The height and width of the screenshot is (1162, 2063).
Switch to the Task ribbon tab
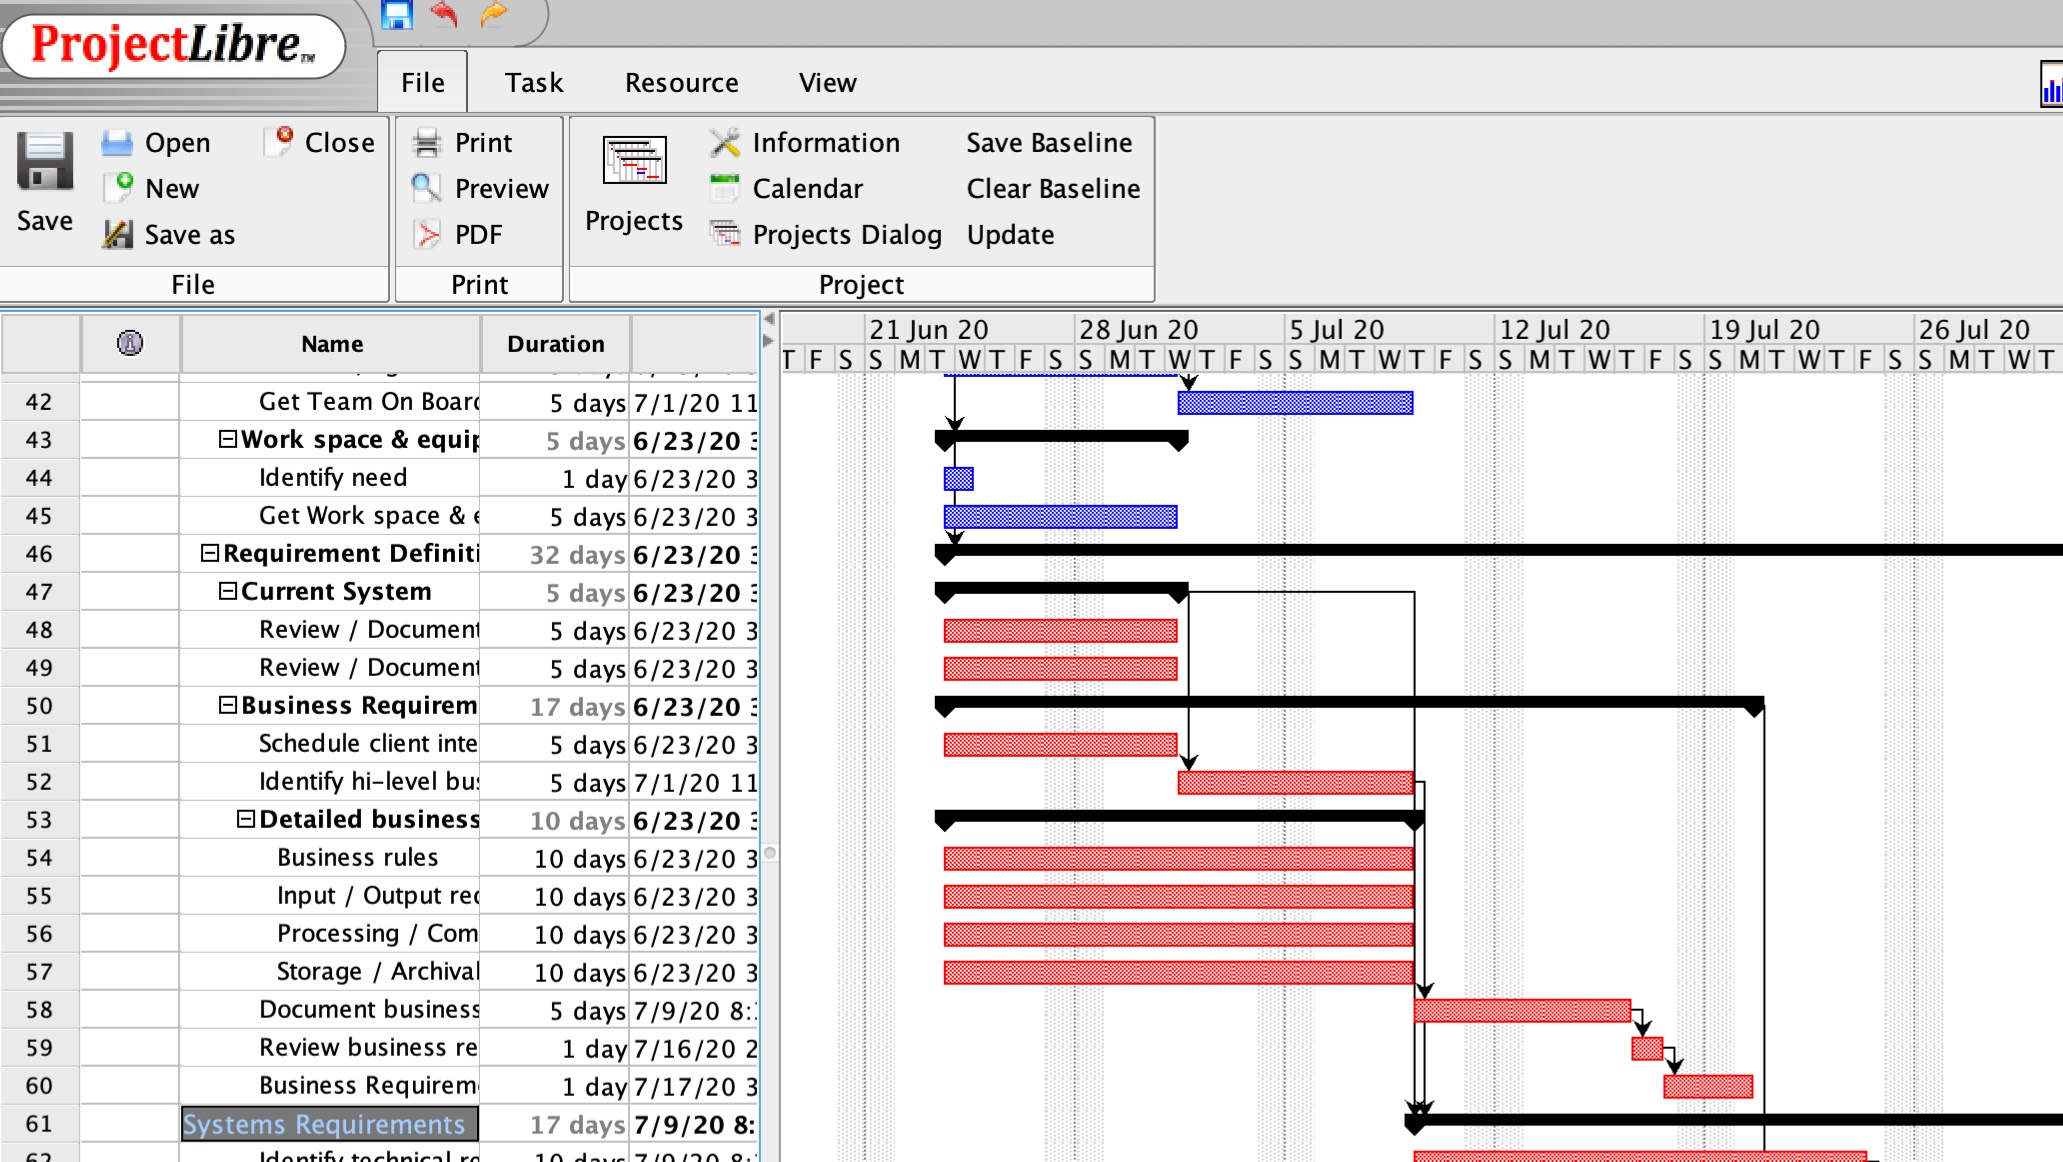coord(533,83)
